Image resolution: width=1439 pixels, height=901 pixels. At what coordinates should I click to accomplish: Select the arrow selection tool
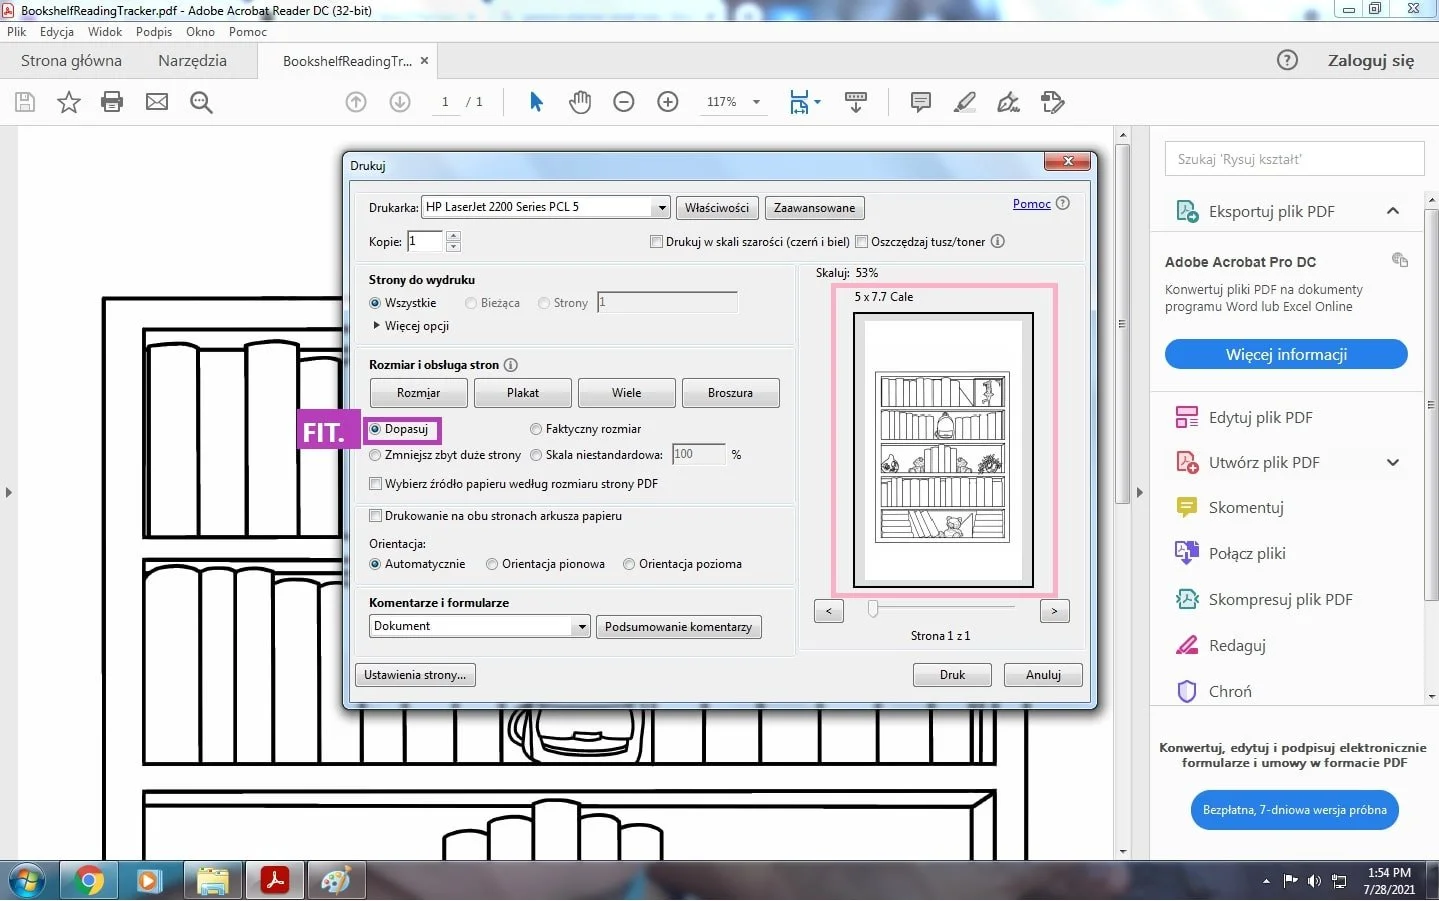(536, 102)
